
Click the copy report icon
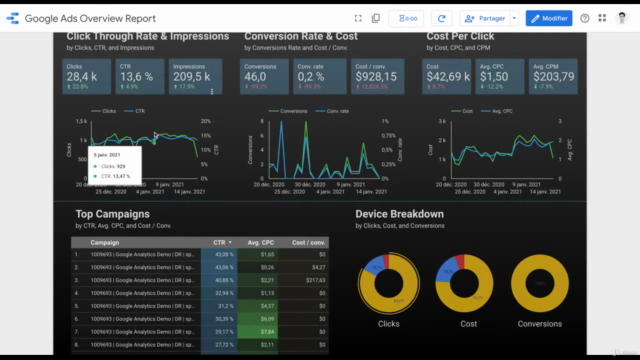(376, 18)
